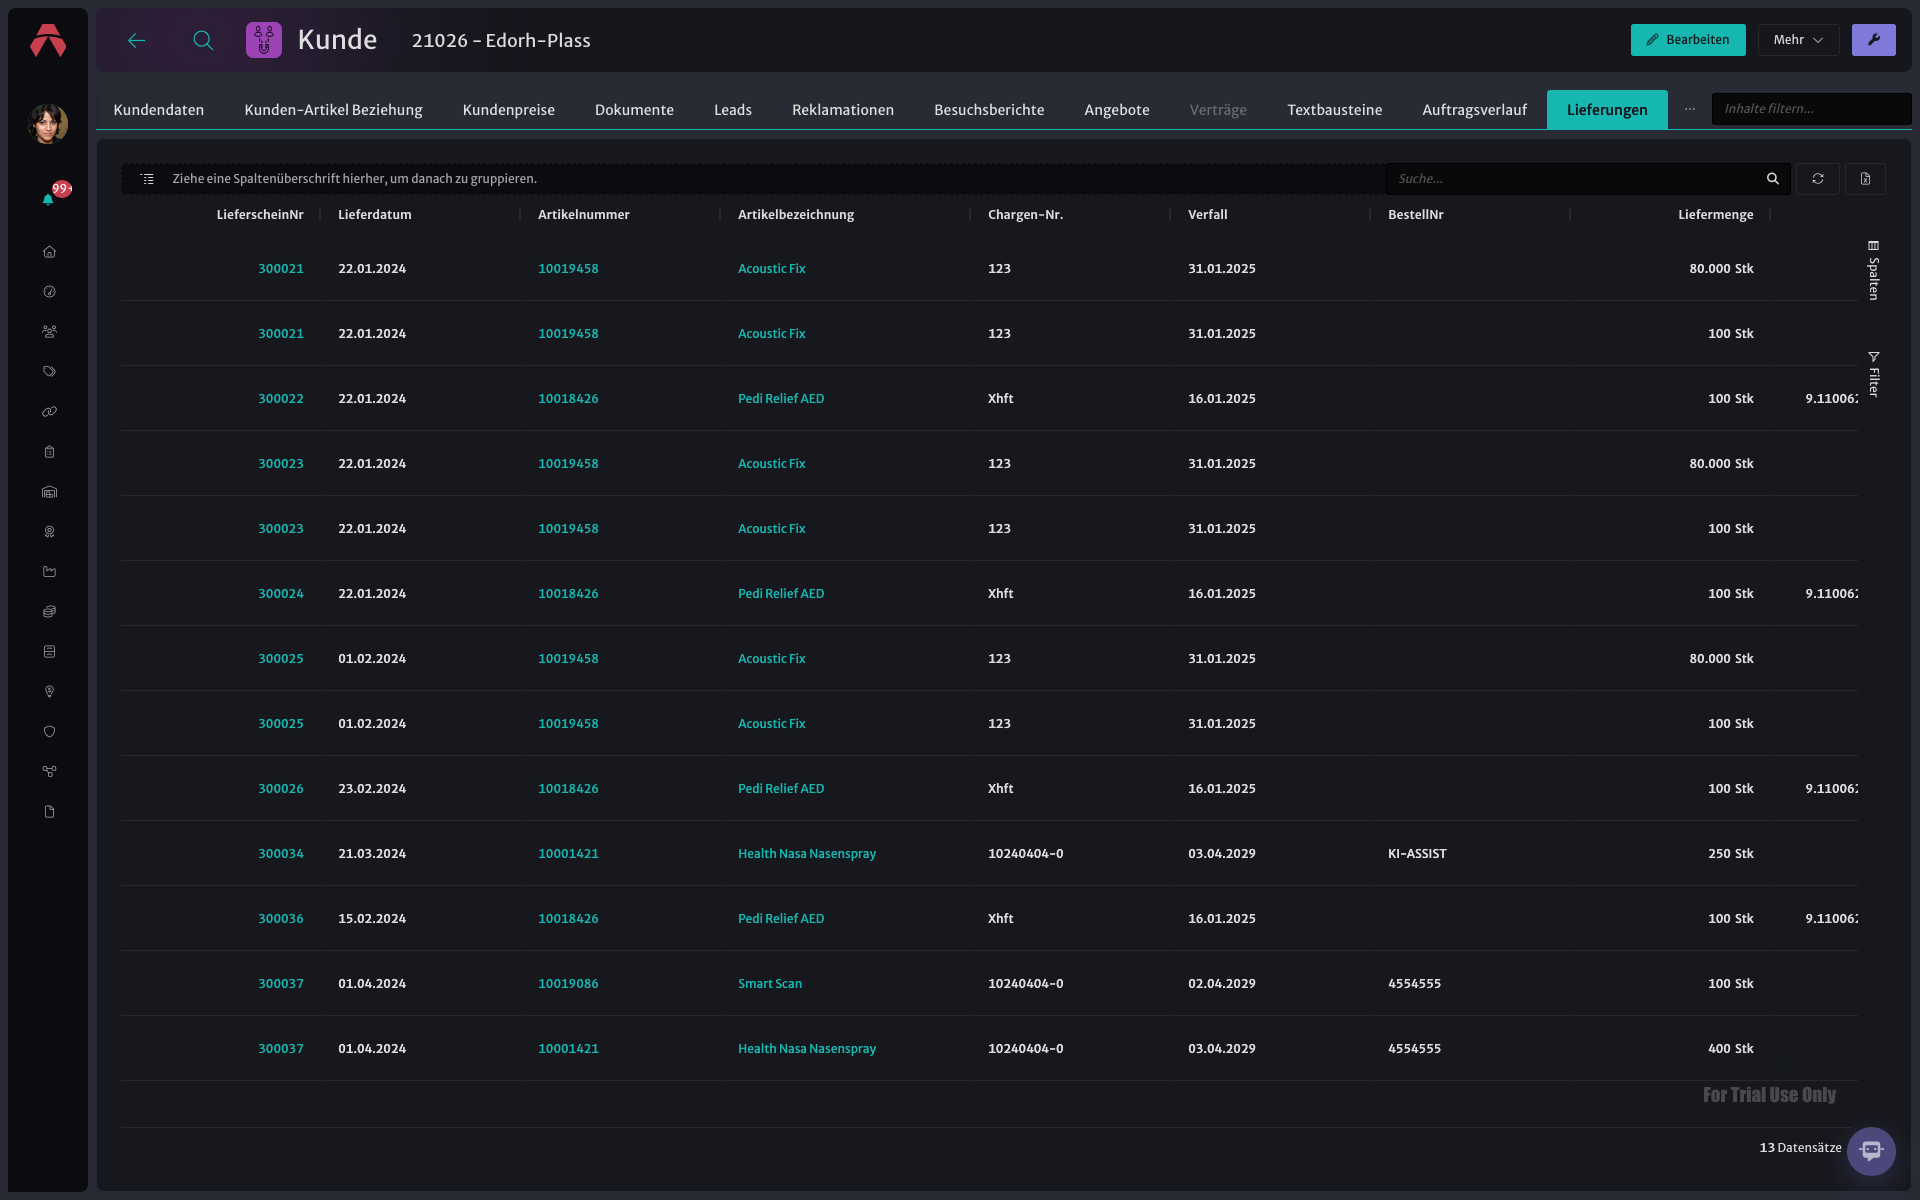Screen dimensions: 1920x1200
Task: Open the document page sidebar icon
Action: click(x=49, y=812)
